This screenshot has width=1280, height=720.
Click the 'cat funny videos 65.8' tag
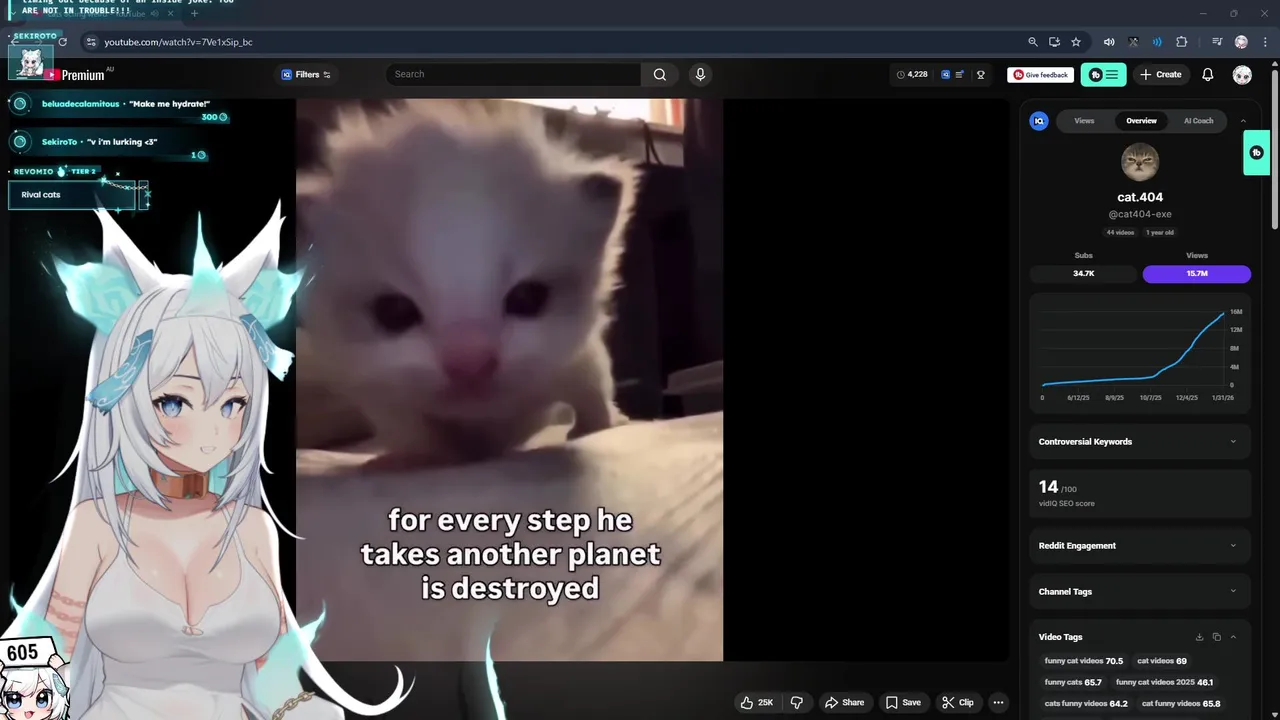[1181, 704]
